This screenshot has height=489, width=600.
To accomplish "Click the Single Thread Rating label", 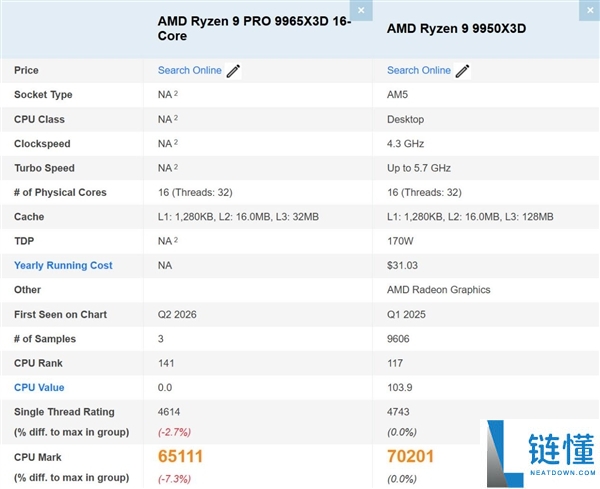I will pyautogui.click(x=64, y=412).
